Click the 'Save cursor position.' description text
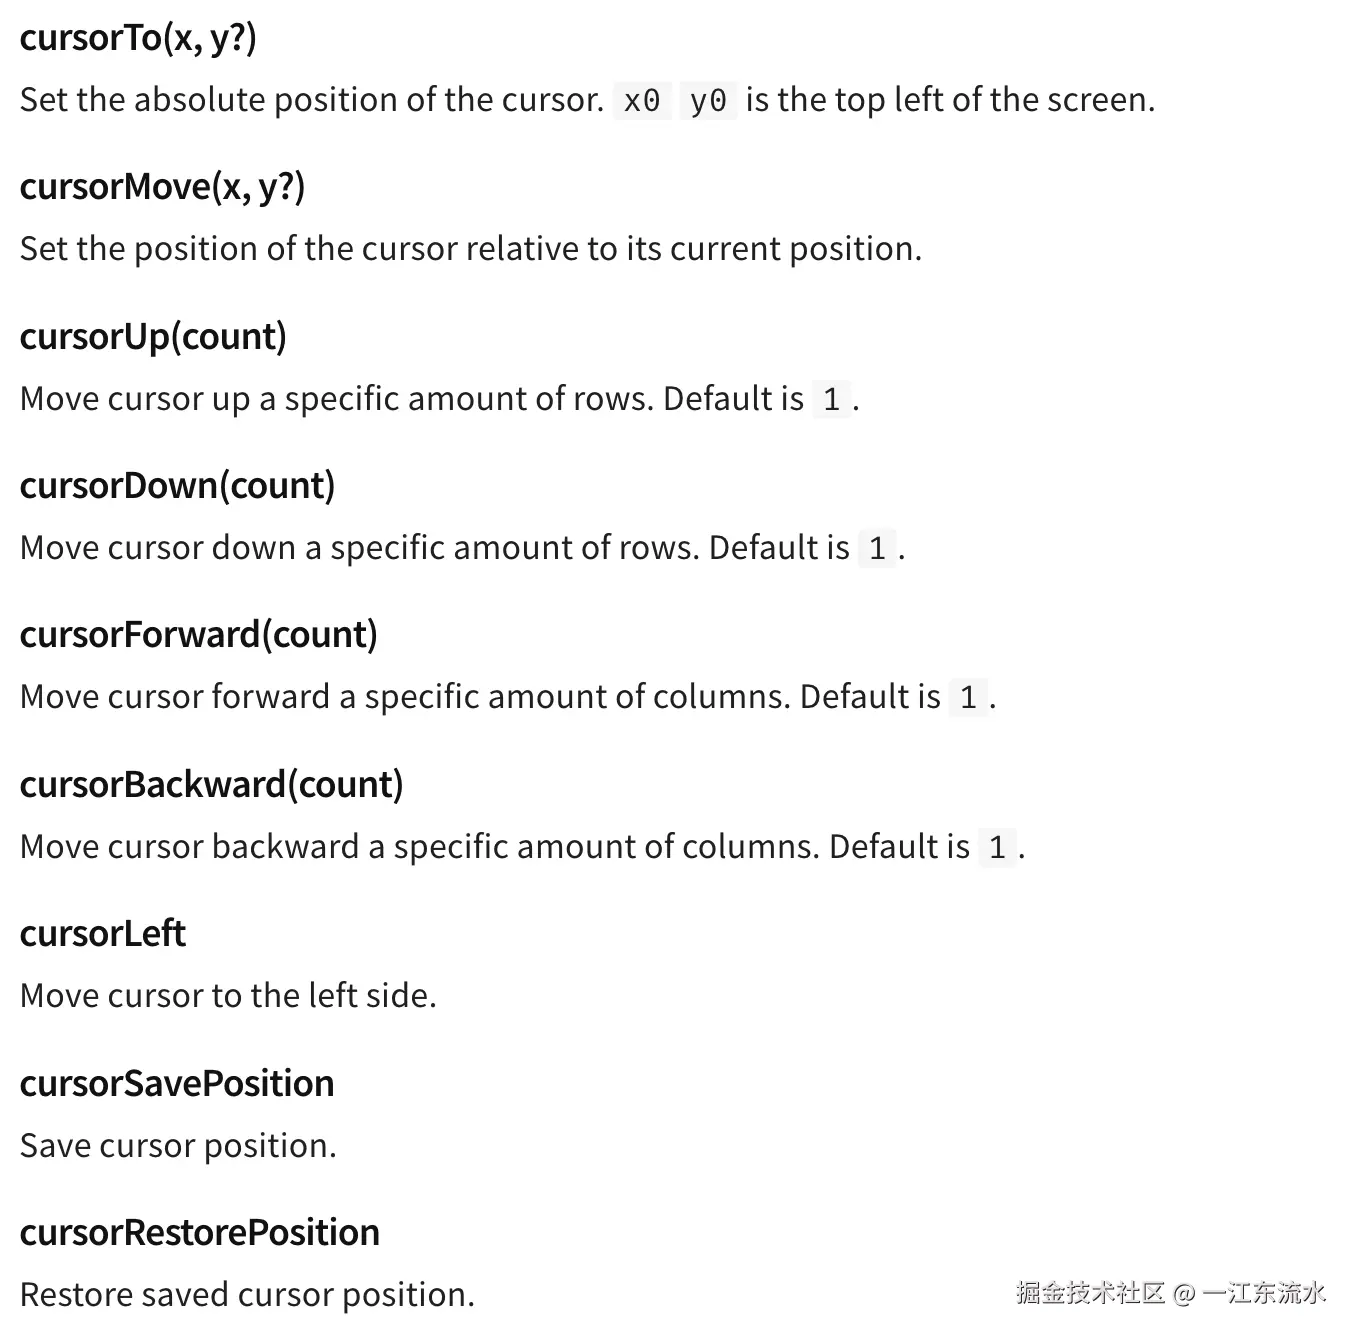Image resolution: width=1360 pixels, height=1340 pixels. (x=178, y=1146)
